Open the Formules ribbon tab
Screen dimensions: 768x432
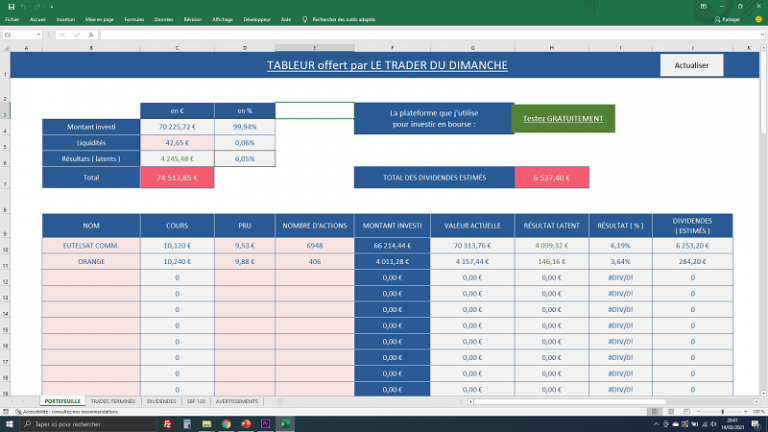click(134, 19)
